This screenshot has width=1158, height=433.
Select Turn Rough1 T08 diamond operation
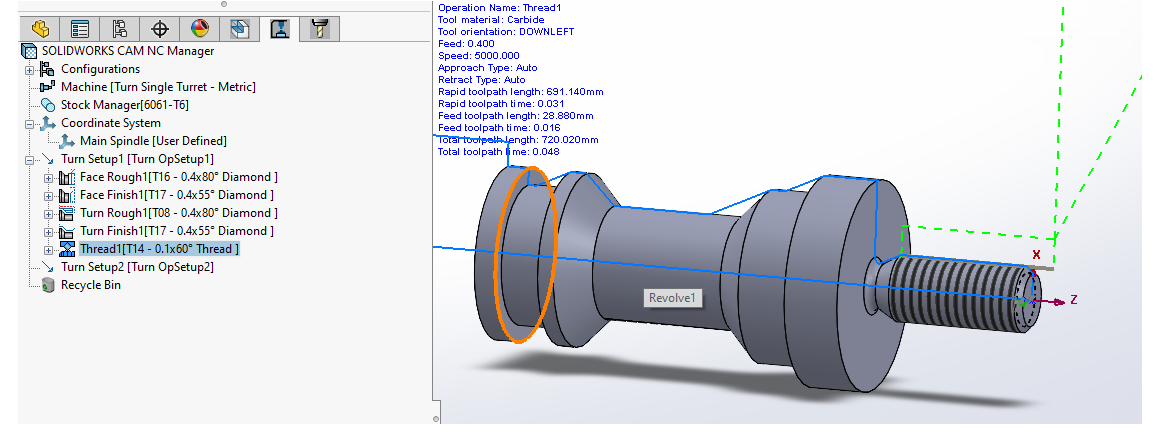click(179, 213)
